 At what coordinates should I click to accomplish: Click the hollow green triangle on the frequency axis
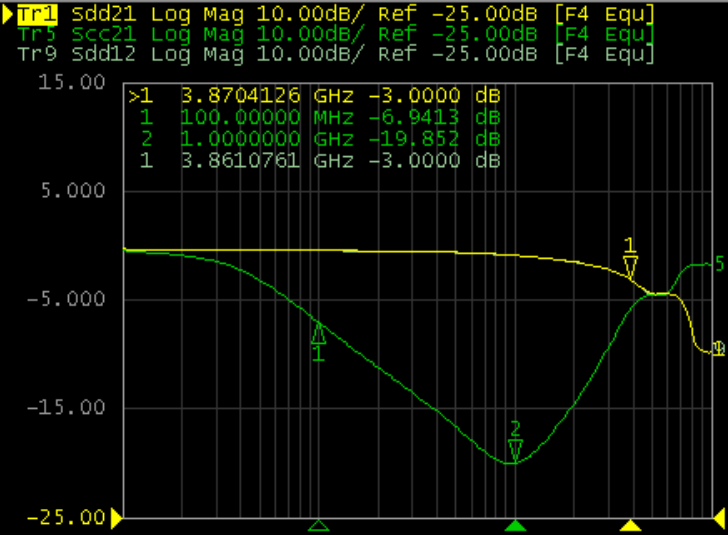[x=318, y=525]
